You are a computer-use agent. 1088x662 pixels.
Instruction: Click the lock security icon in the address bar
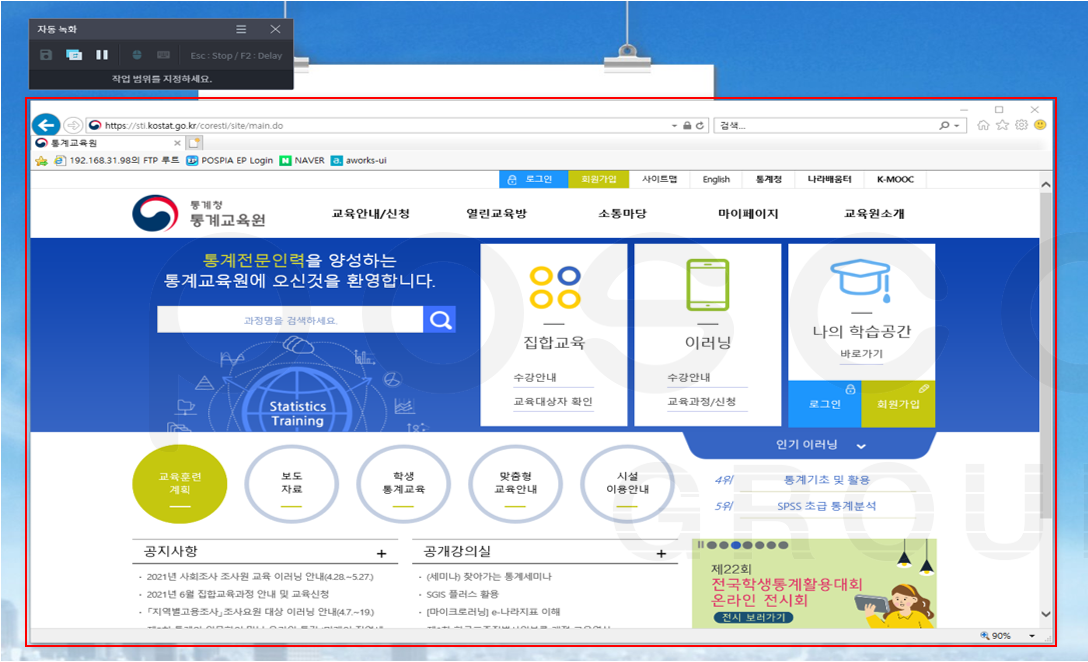687,126
